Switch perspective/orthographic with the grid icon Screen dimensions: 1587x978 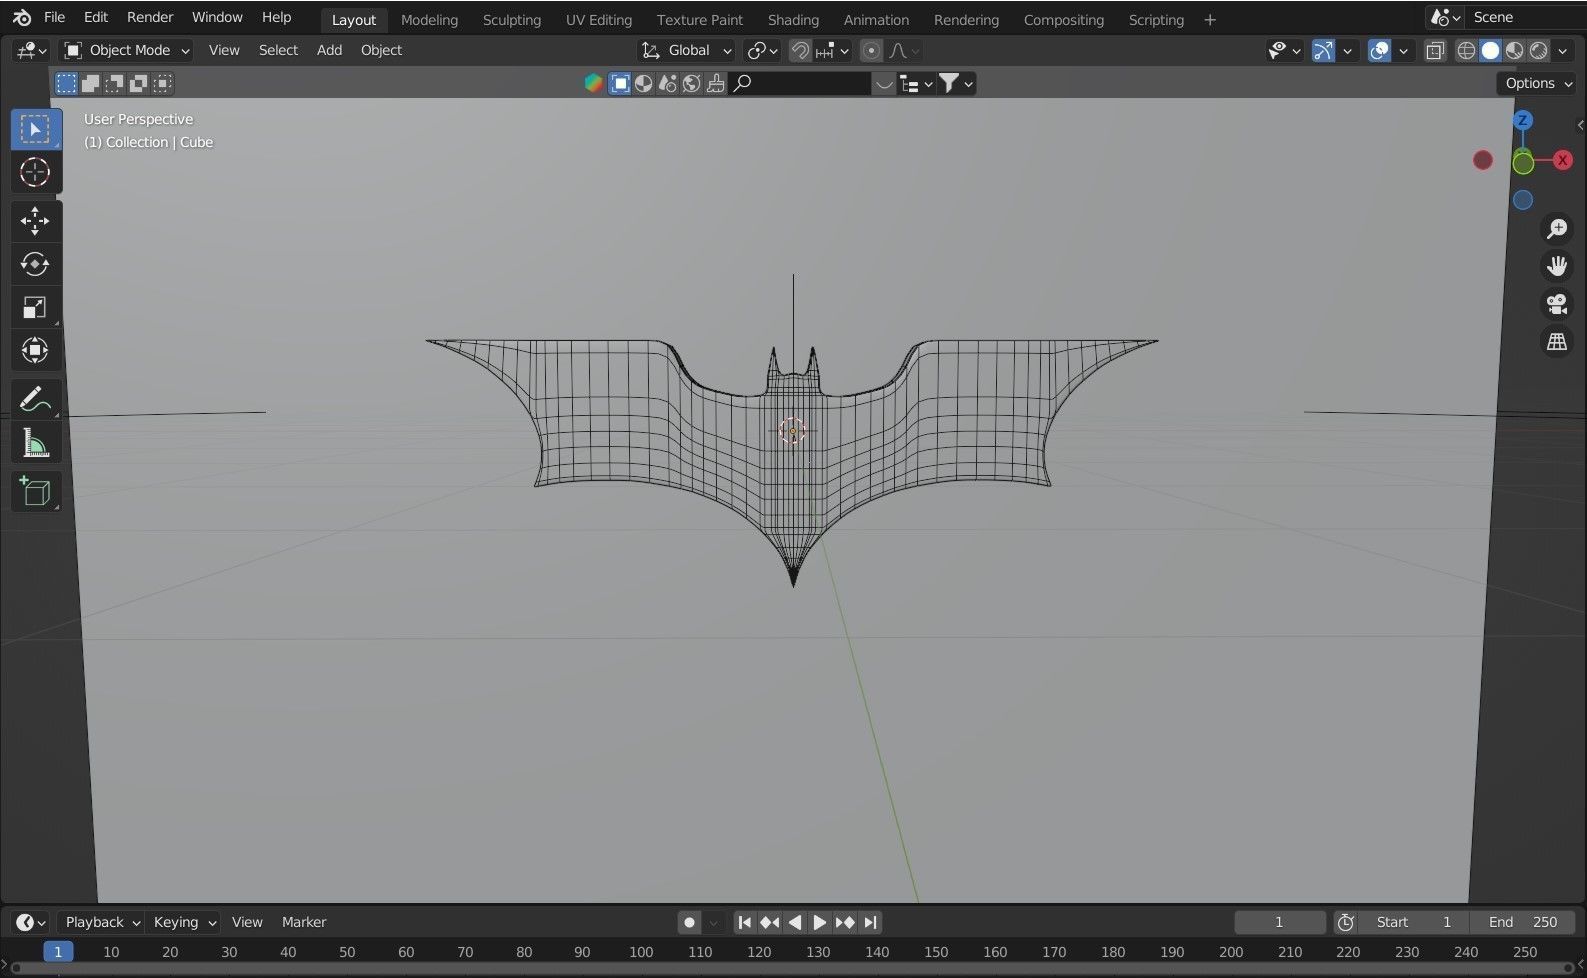pyautogui.click(x=1557, y=342)
